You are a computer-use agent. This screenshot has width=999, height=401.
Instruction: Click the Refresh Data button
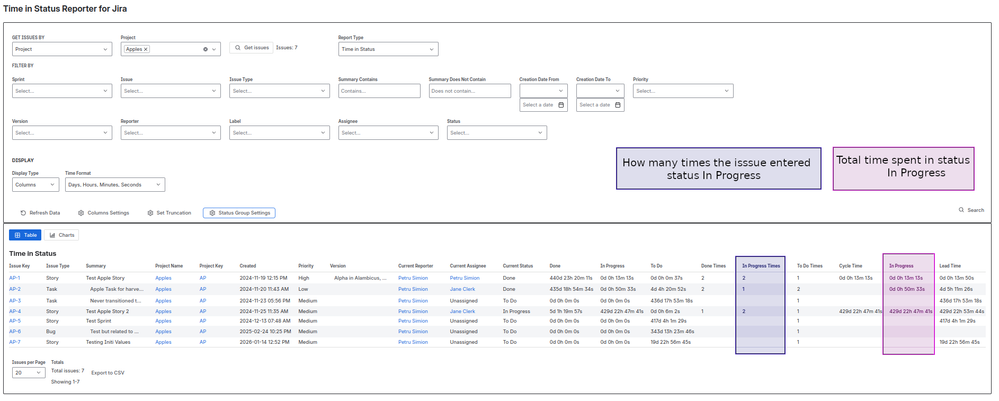41,213
